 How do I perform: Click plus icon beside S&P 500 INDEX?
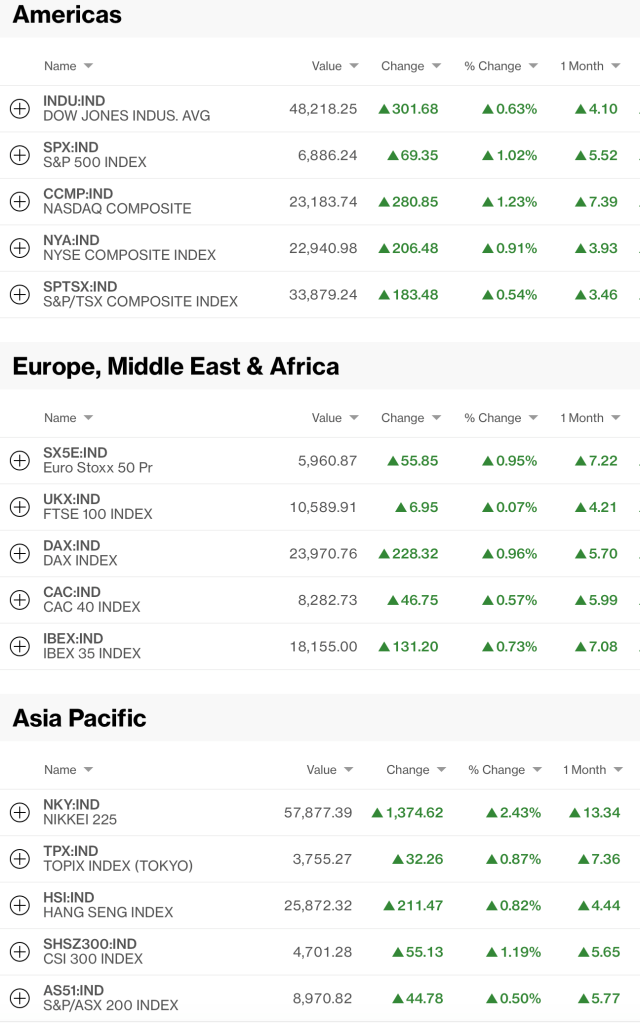19,155
